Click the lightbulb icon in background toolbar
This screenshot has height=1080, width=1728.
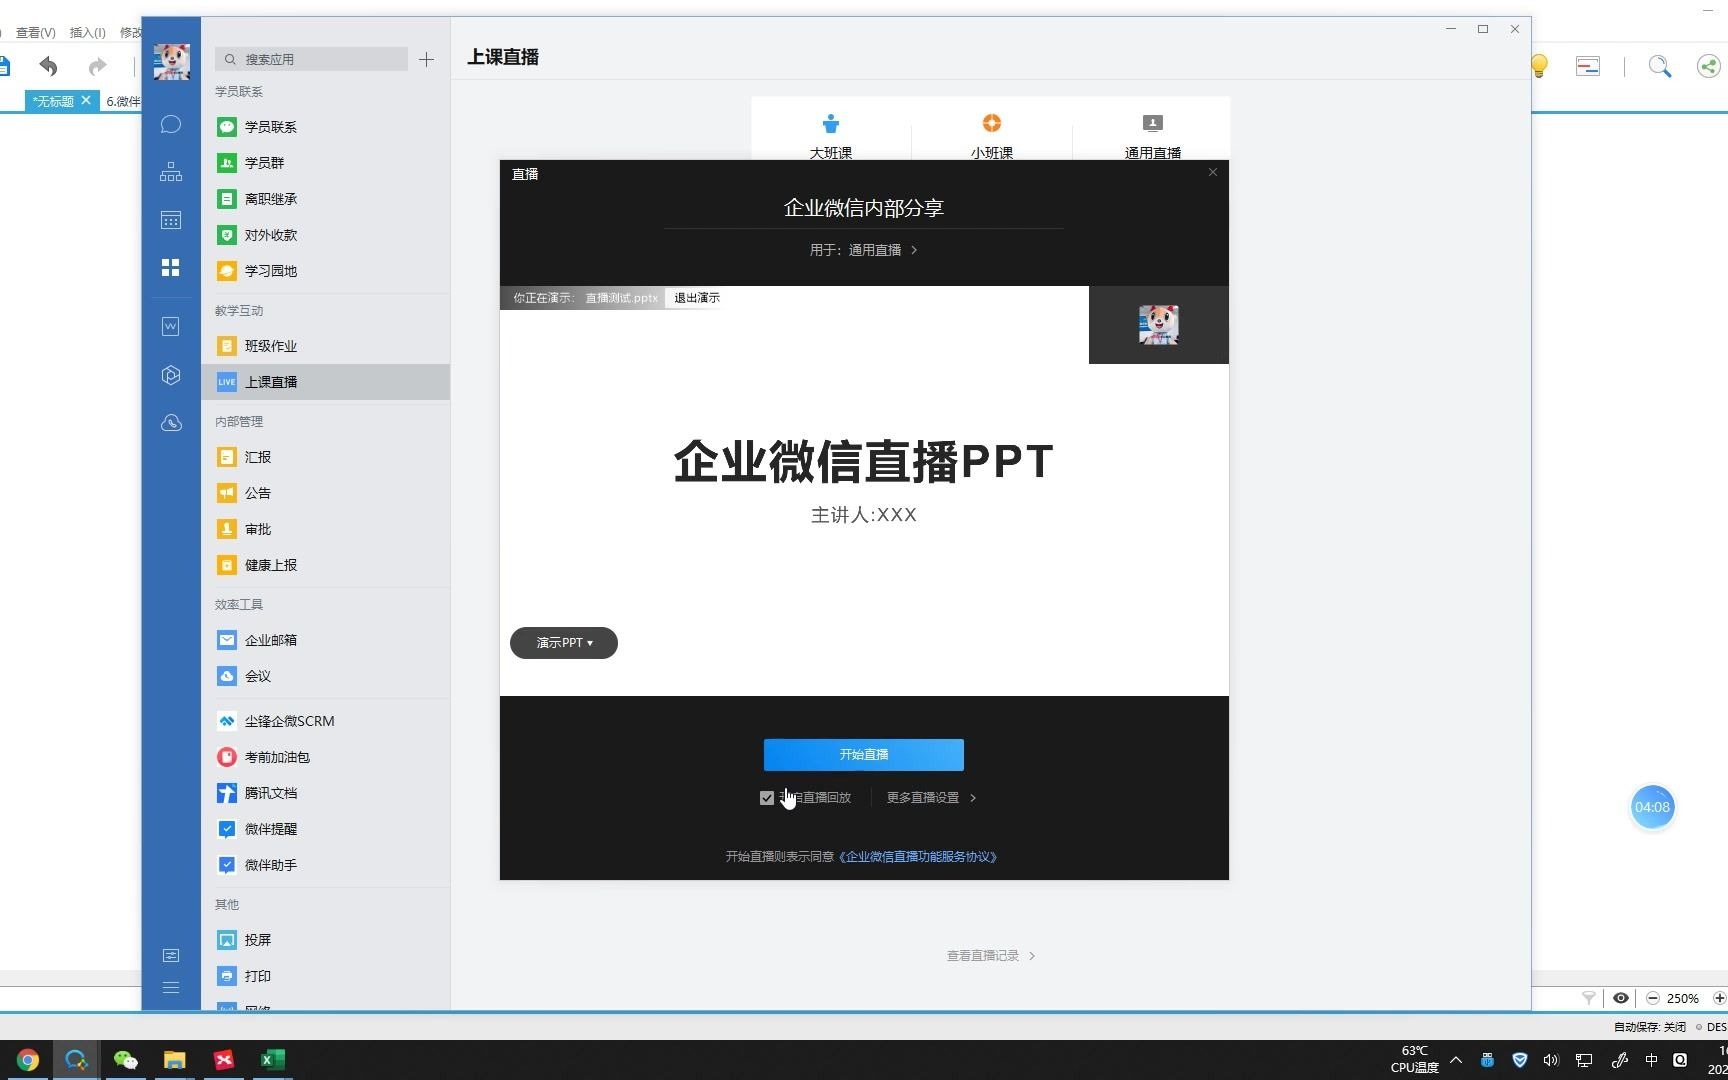[1539, 67]
